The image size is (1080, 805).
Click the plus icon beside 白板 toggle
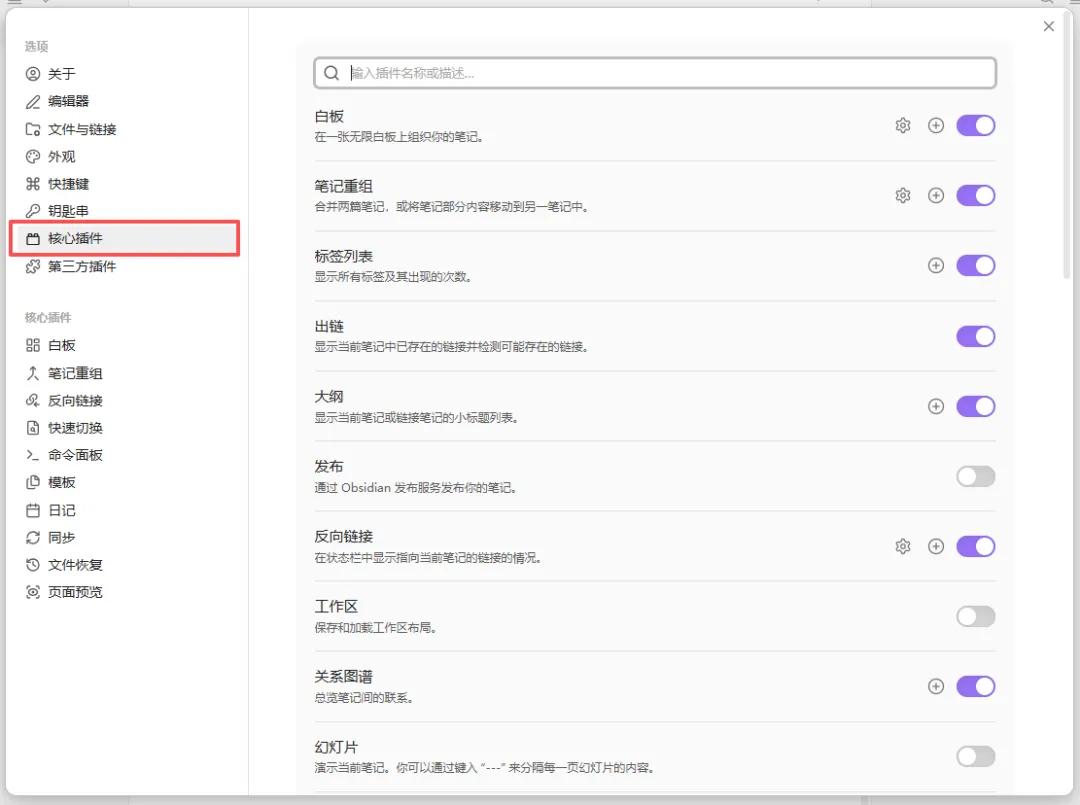(x=935, y=125)
